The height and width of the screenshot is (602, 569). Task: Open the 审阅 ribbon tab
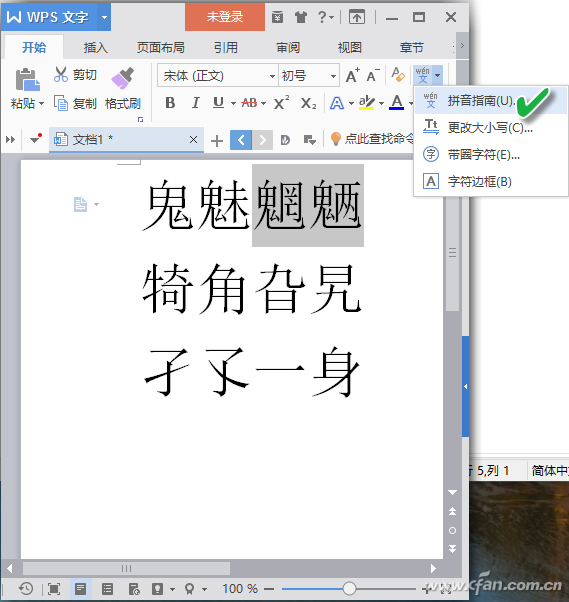pos(288,47)
